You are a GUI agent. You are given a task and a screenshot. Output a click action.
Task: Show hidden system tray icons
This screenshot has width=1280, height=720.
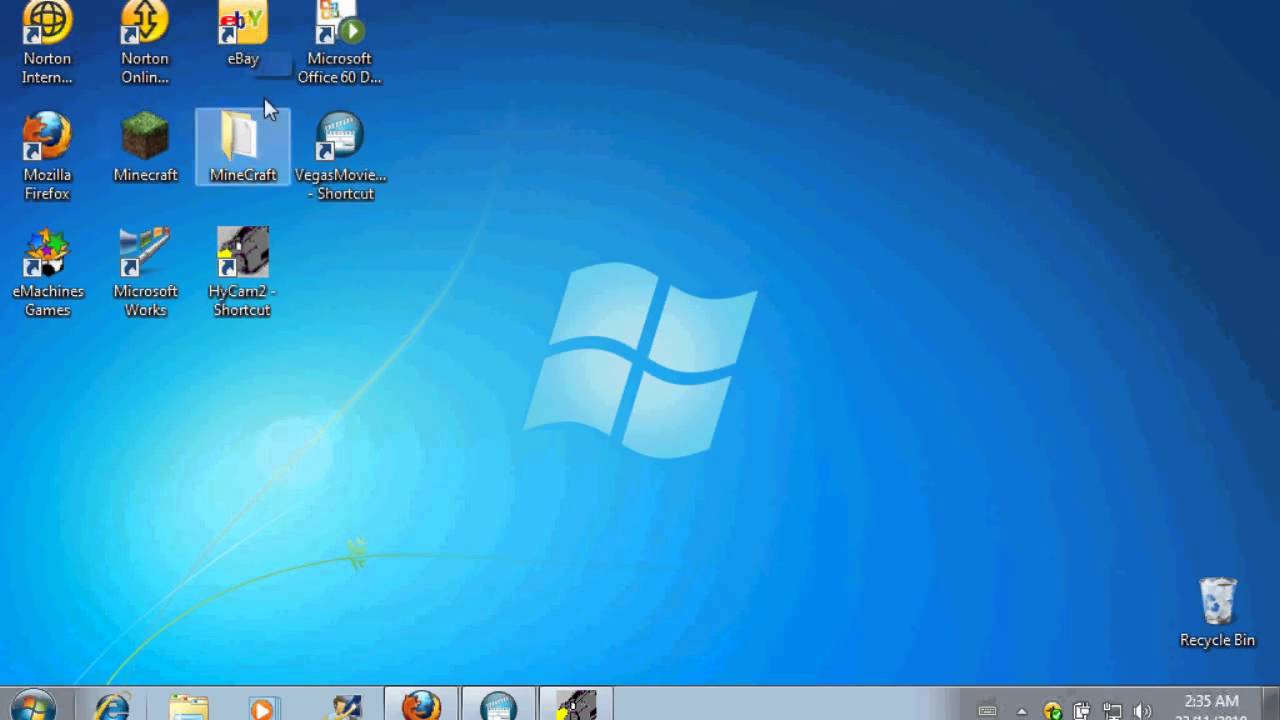1022,711
